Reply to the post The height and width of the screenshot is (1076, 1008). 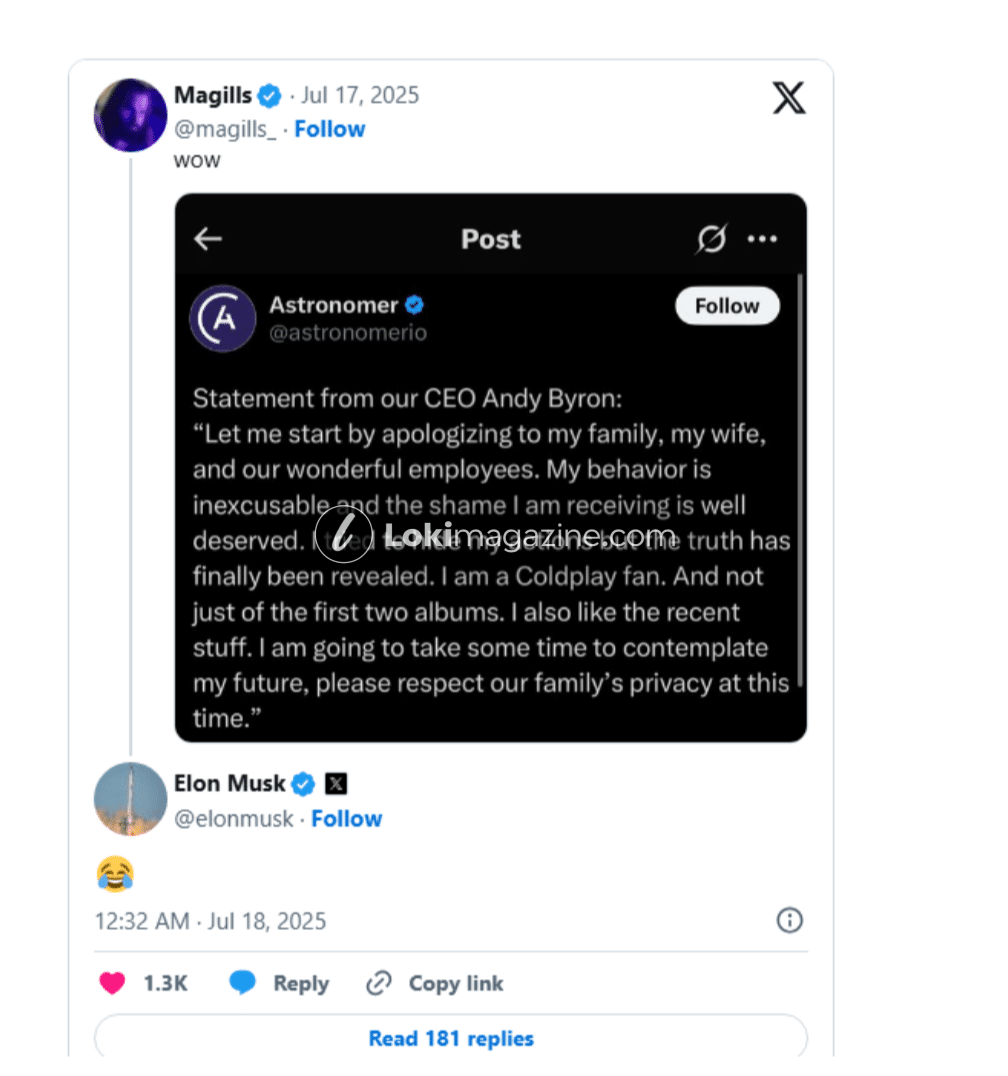[279, 984]
